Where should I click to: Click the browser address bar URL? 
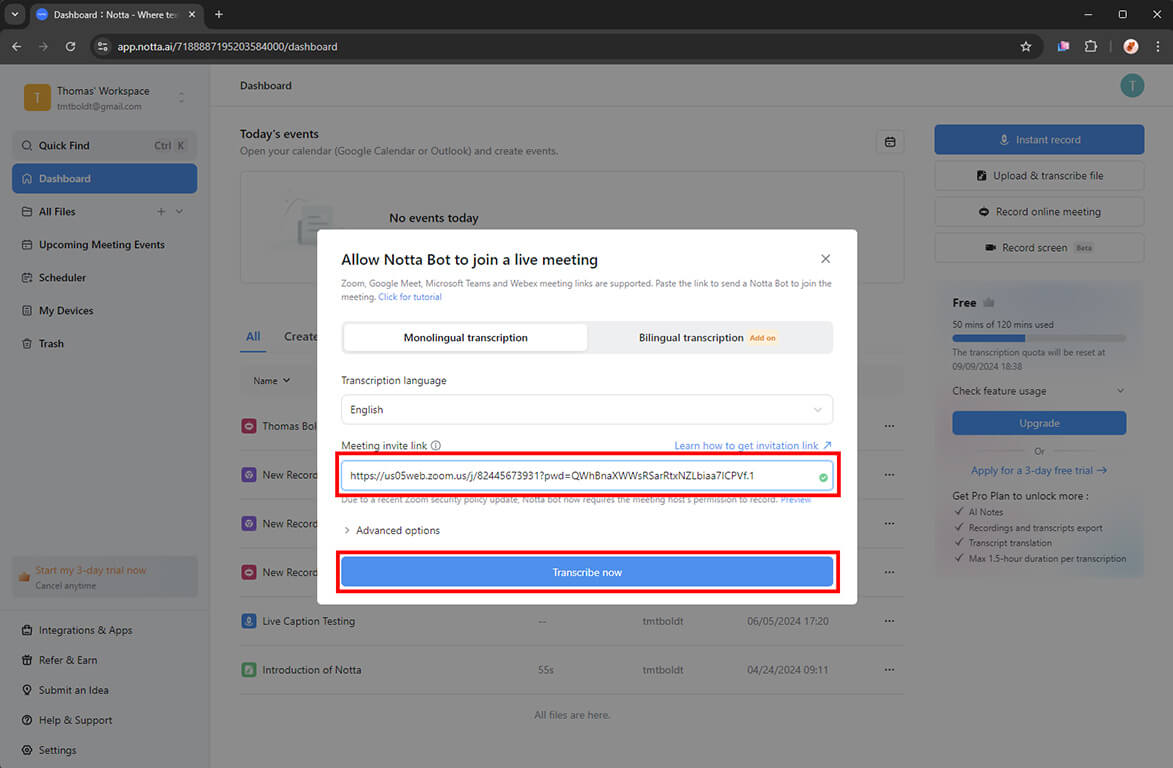click(x=227, y=46)
